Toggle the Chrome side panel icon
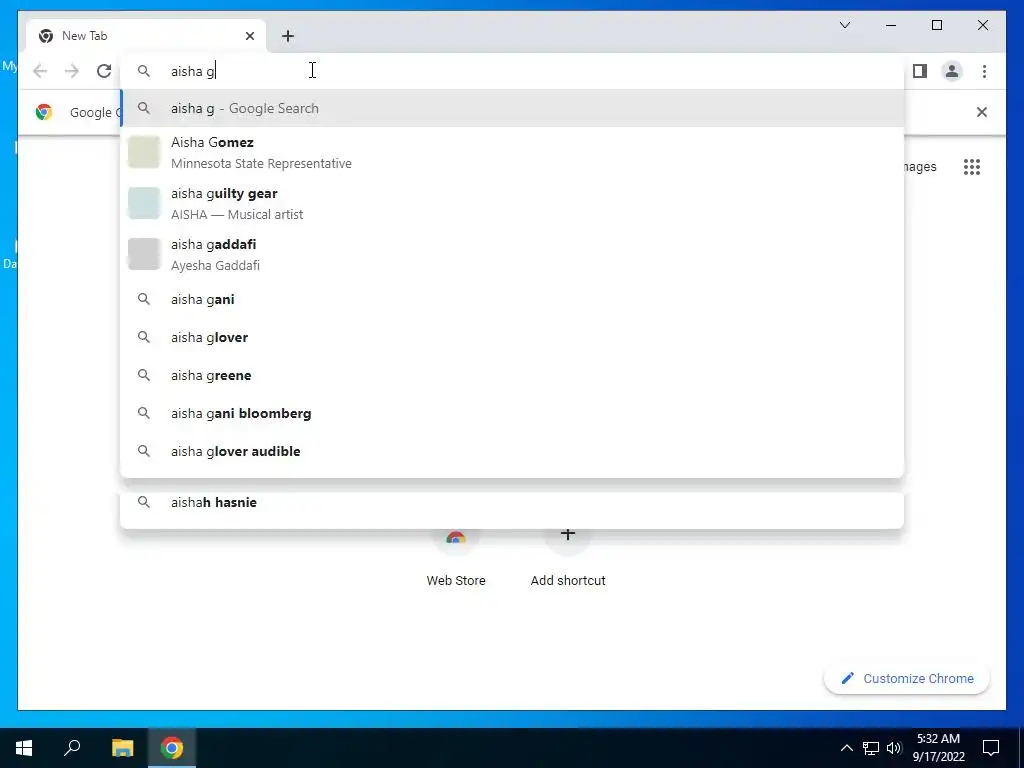 tap(920, 71)
